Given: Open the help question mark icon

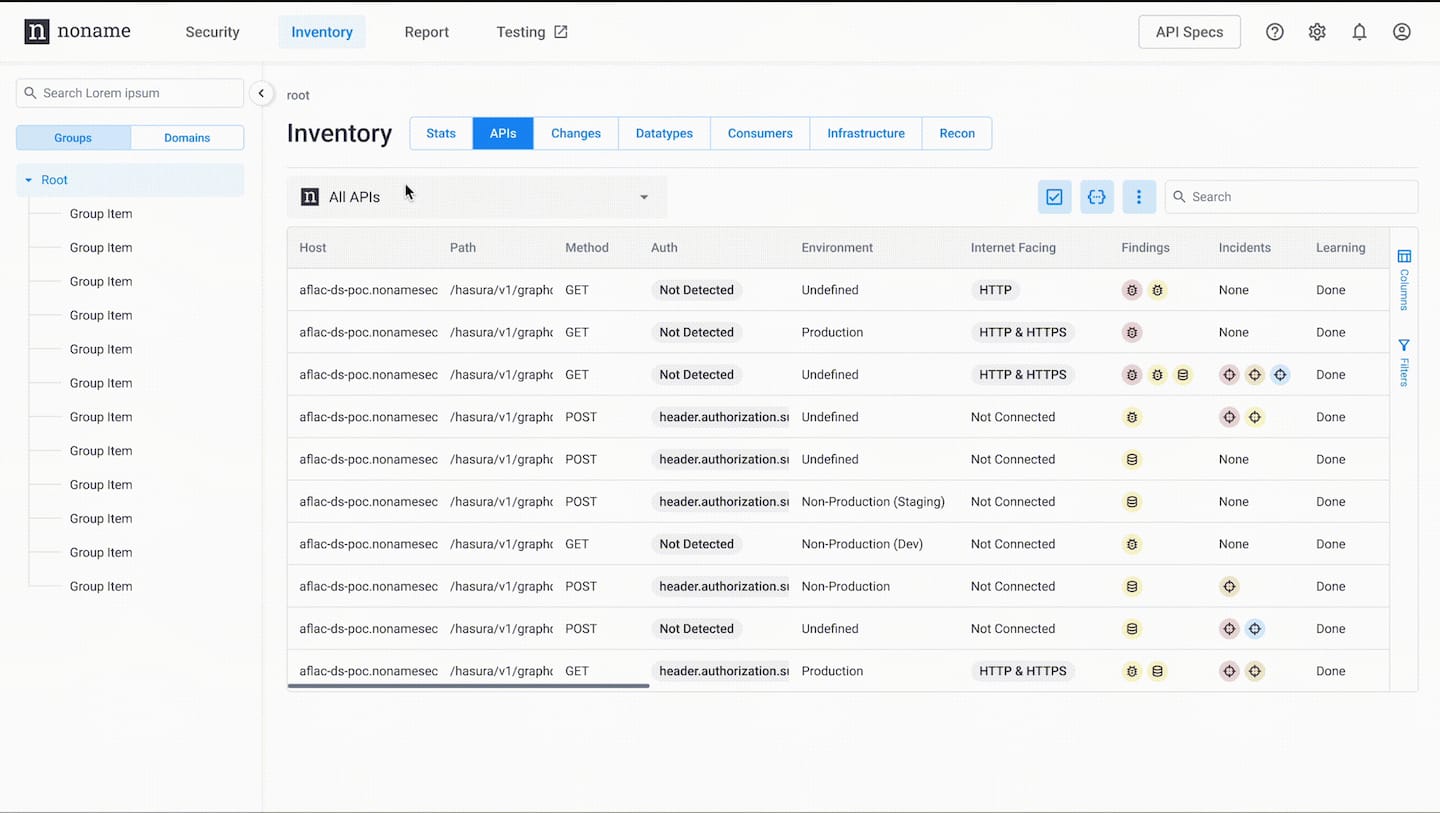Looking at the screenshot, I should tap(1274, 32).
